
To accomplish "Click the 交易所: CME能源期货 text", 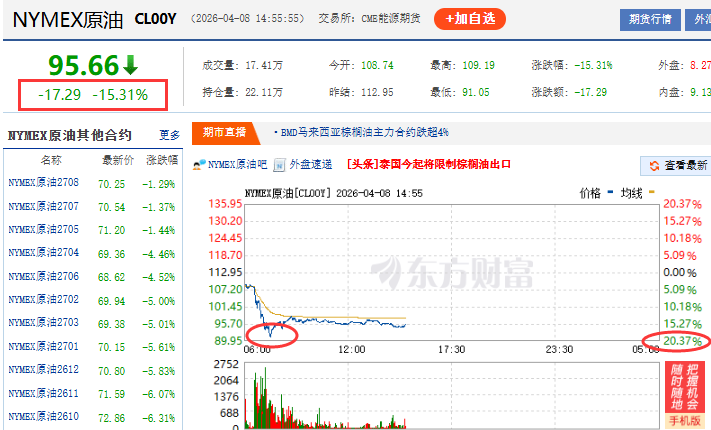I will [x=369, y=19].
